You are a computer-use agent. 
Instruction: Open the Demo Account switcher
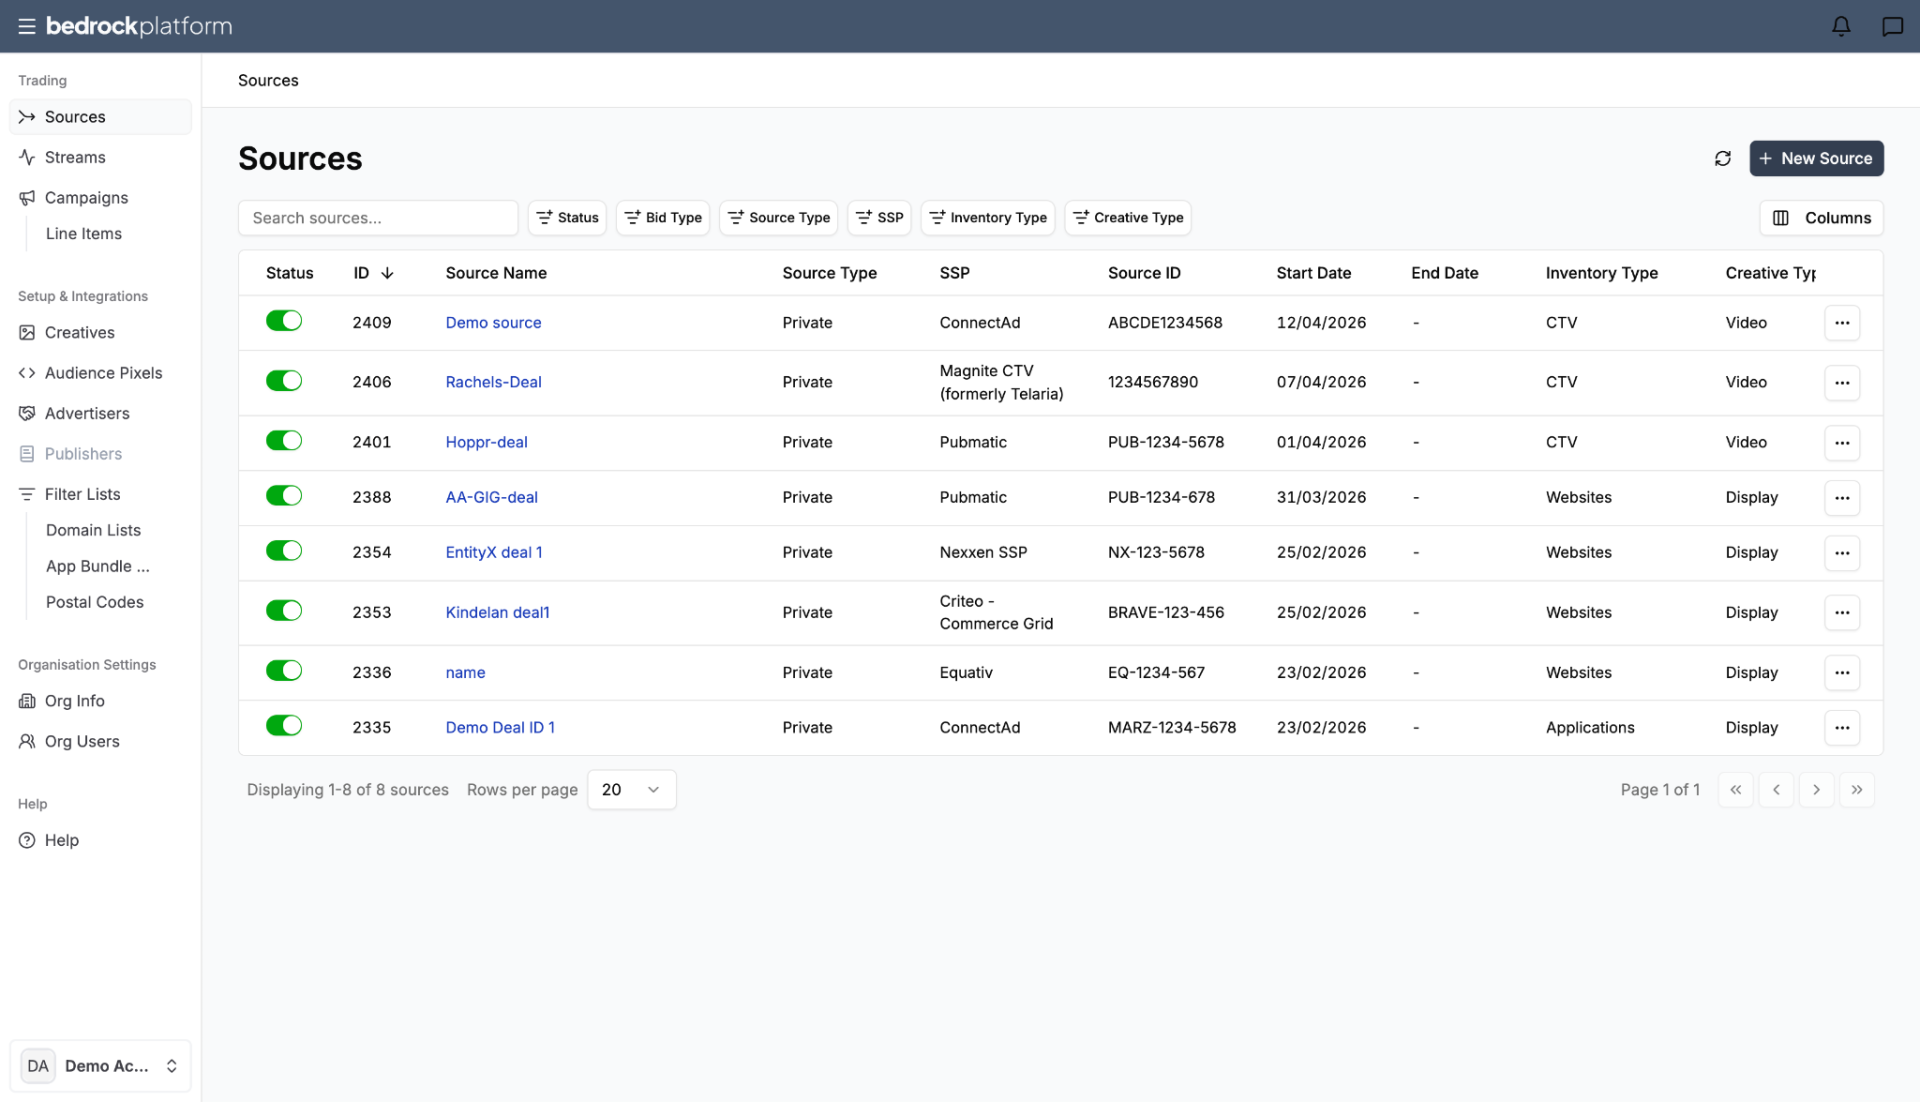pyautogui.click(x=100, y=1066)
